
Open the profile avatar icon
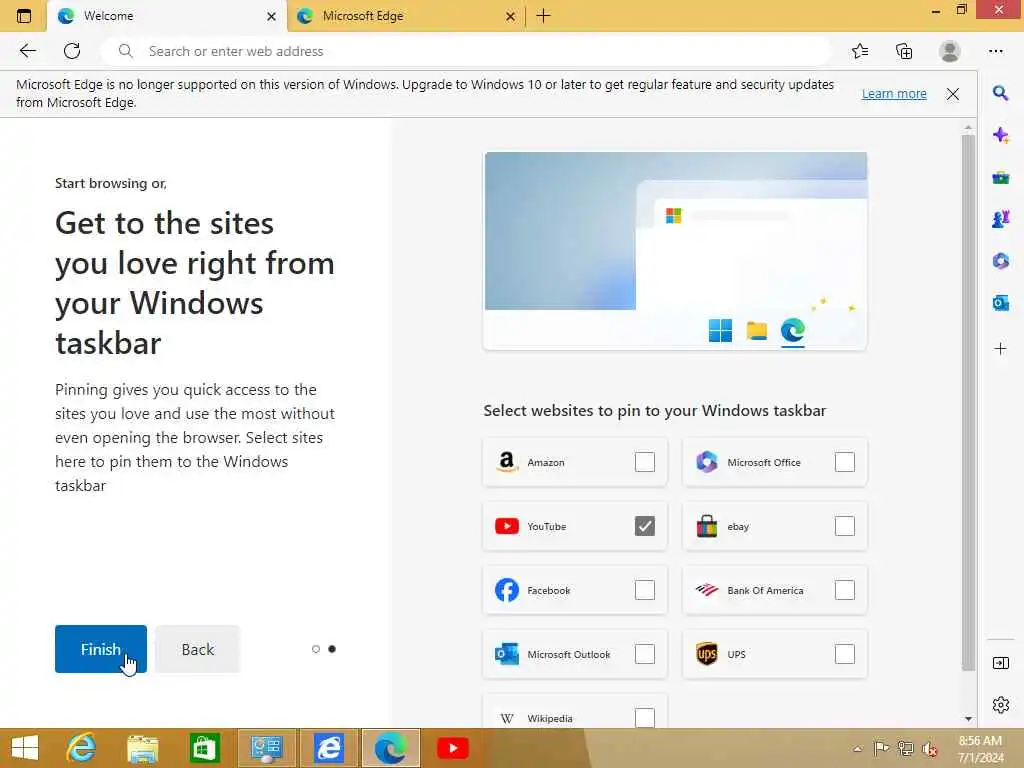[950, 51]
